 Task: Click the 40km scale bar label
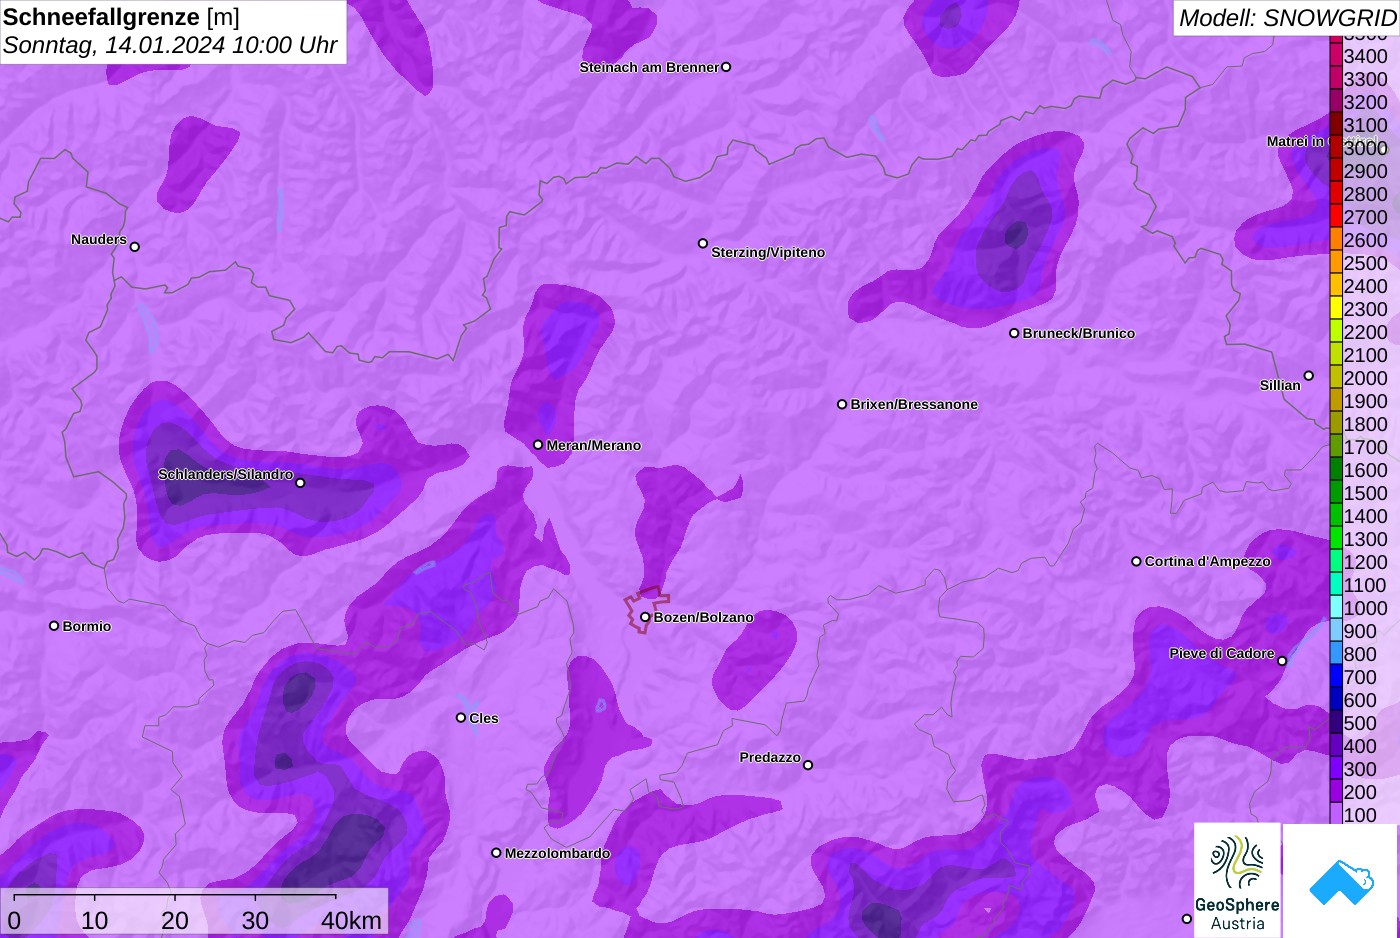tap(351, 920)
